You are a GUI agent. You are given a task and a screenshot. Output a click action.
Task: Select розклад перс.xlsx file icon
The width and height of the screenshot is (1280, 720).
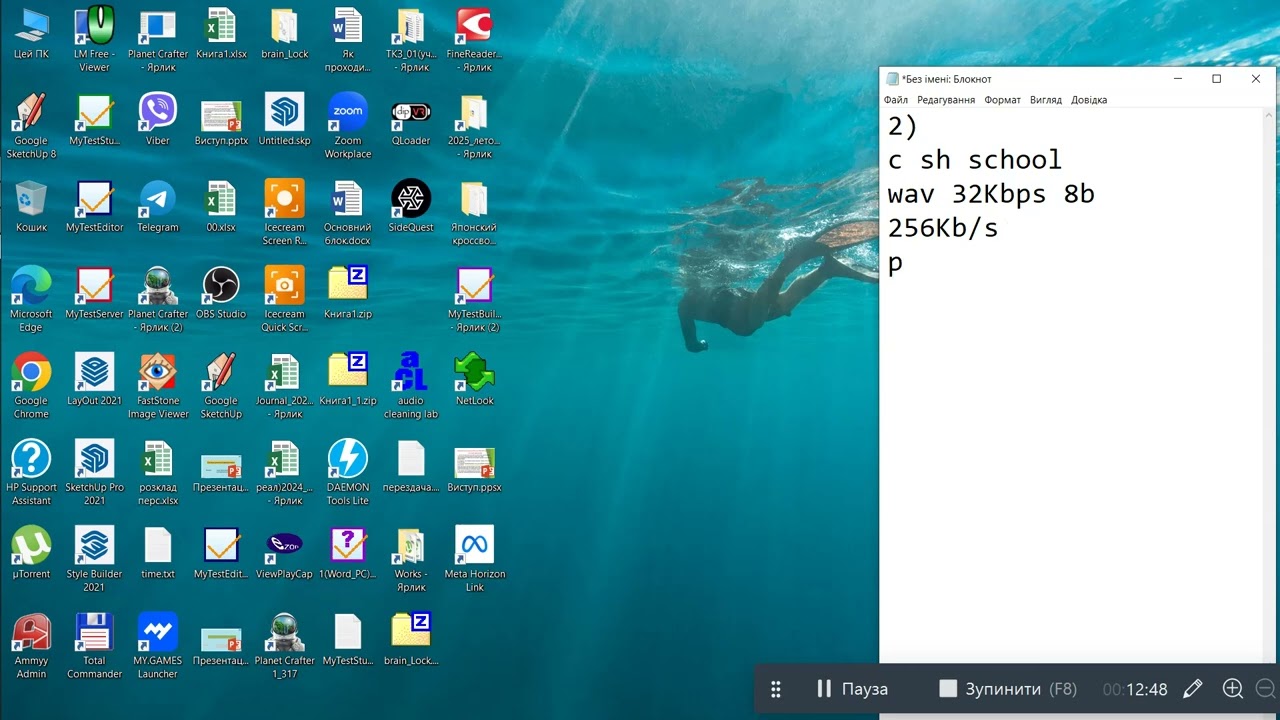158,473
